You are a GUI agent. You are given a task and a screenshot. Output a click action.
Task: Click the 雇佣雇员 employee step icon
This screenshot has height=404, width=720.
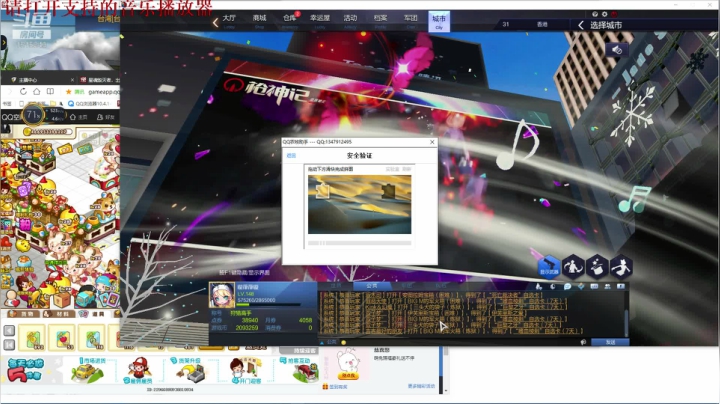(138, 370)
